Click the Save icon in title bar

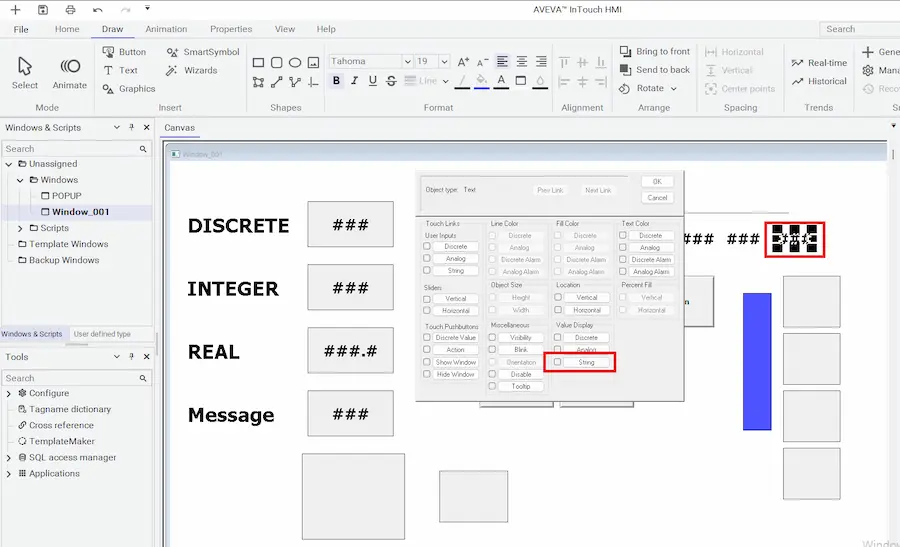tap(43, 9)
